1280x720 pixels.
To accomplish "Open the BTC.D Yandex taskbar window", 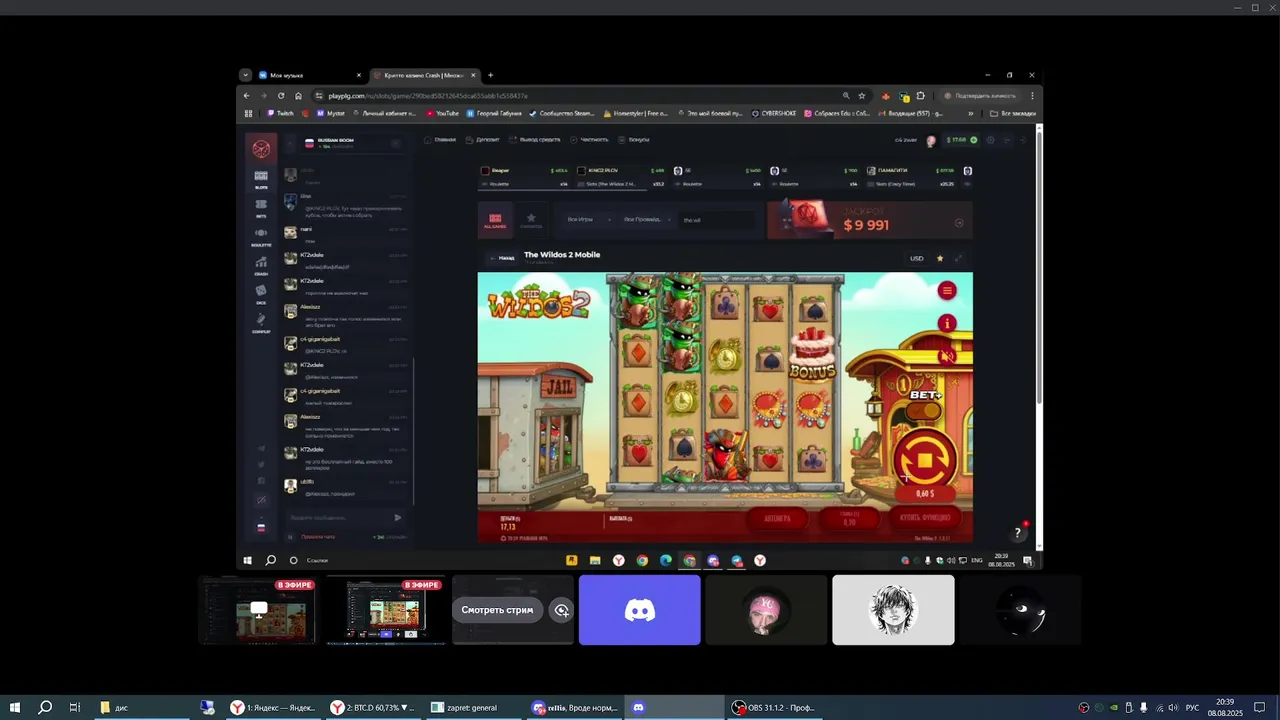I will point(374,707).
